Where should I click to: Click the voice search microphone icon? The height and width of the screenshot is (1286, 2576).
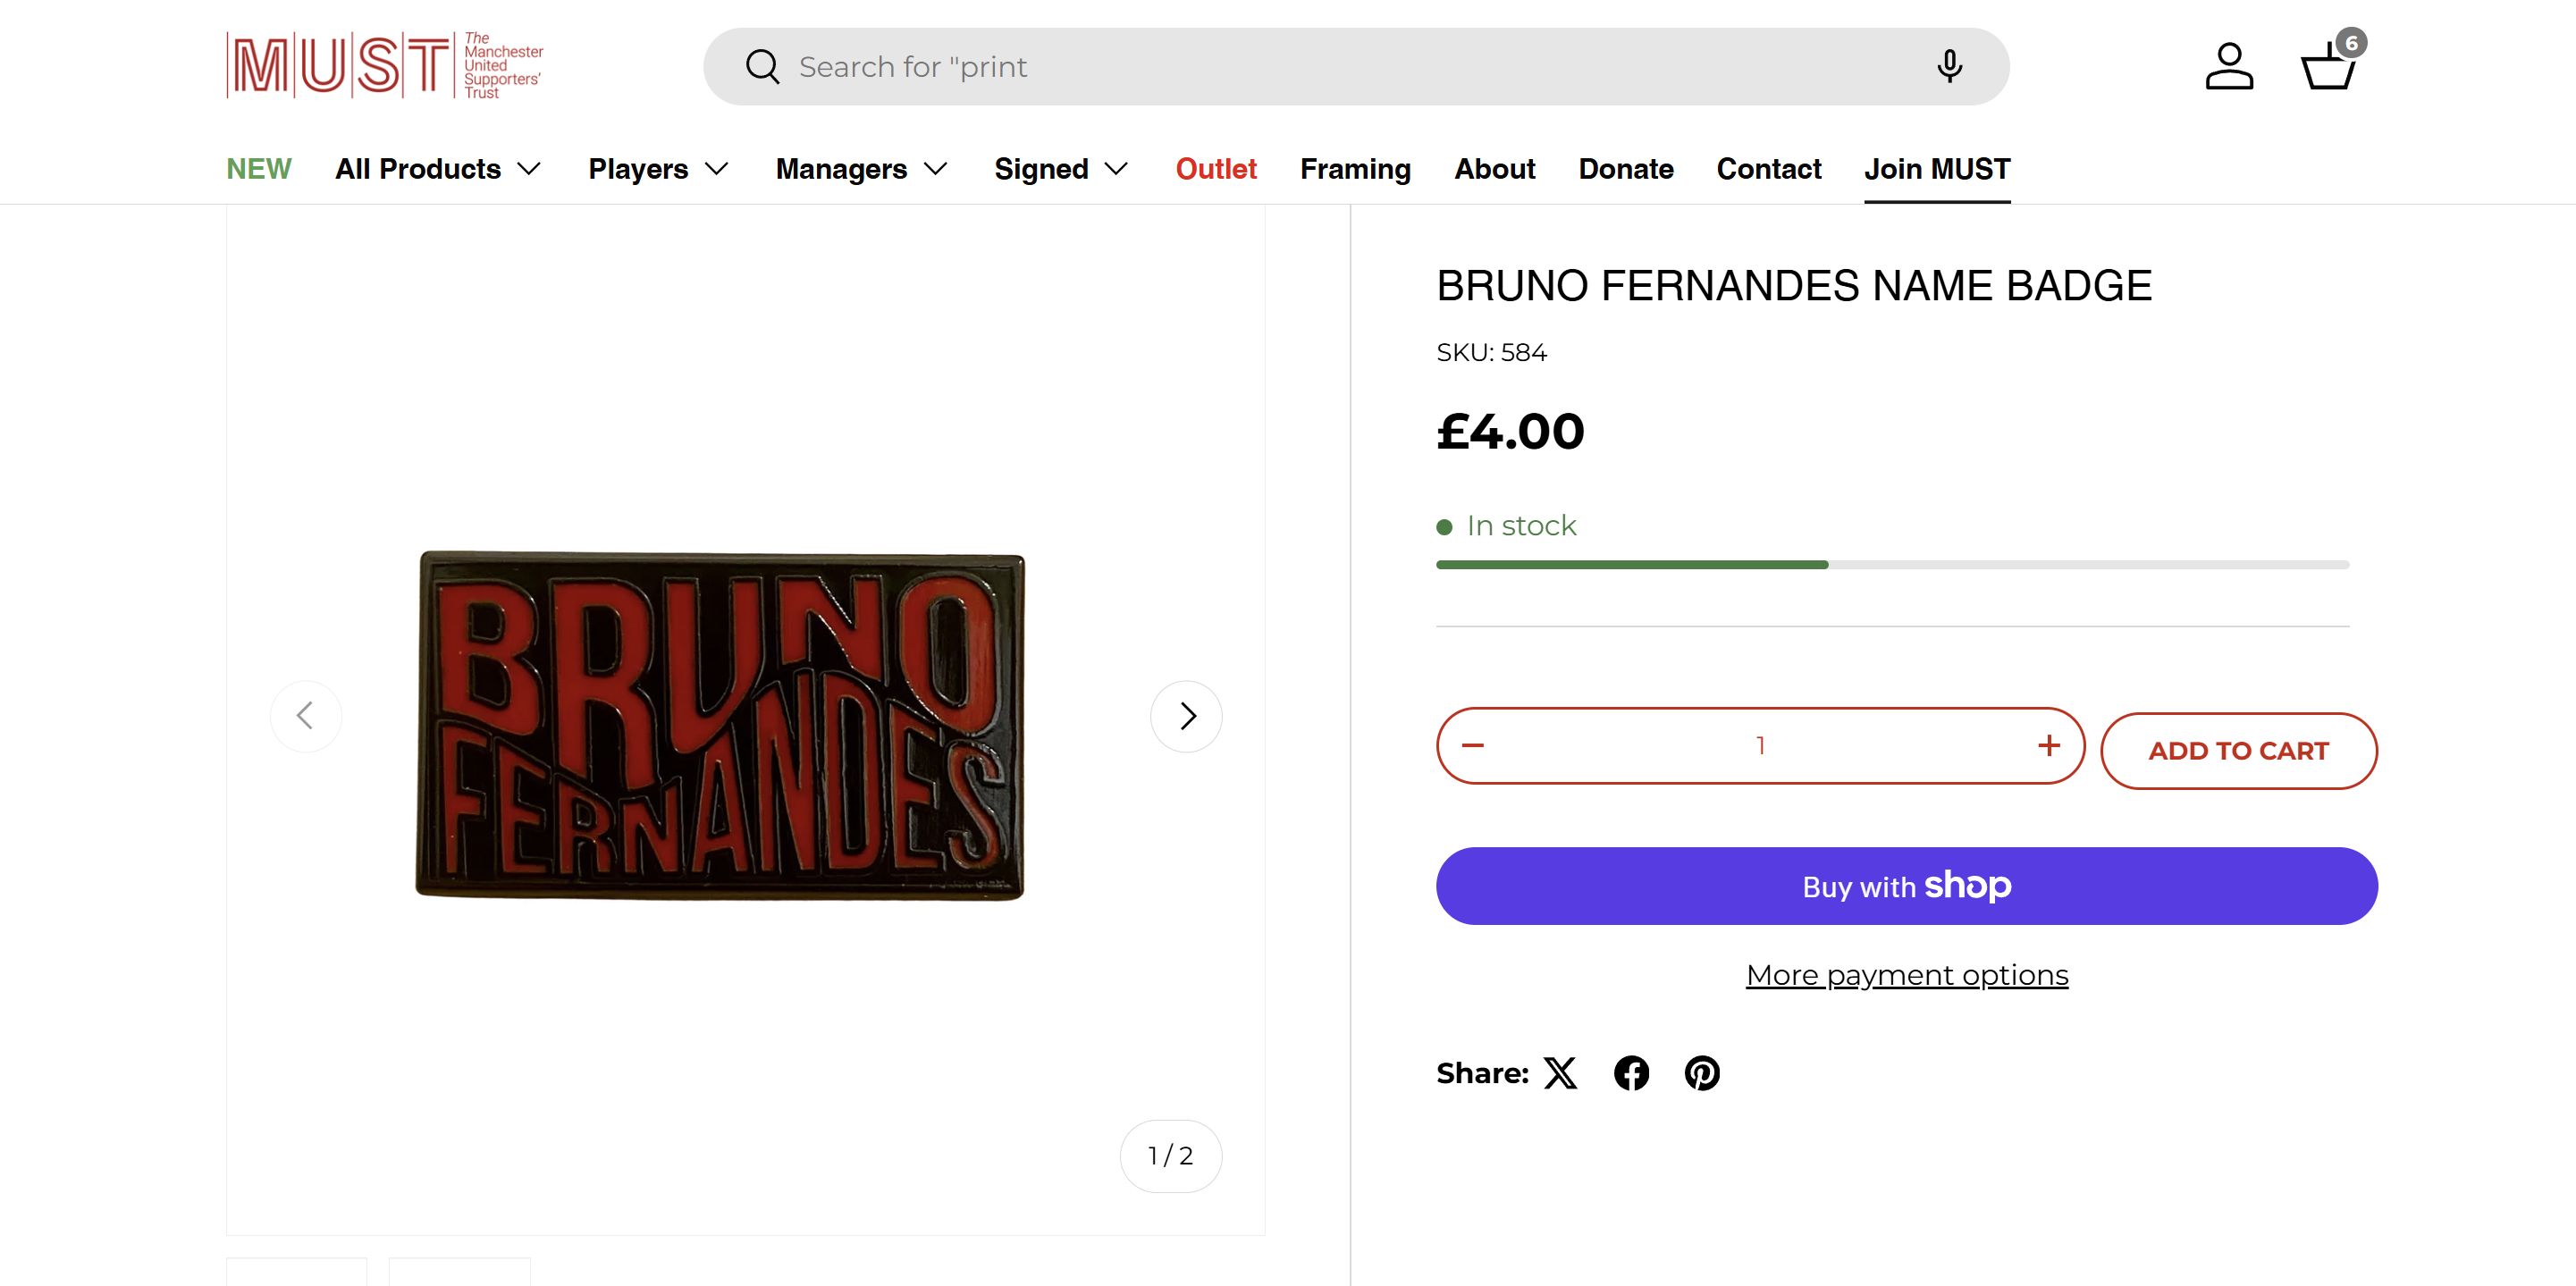click(x=1949, y=67)
